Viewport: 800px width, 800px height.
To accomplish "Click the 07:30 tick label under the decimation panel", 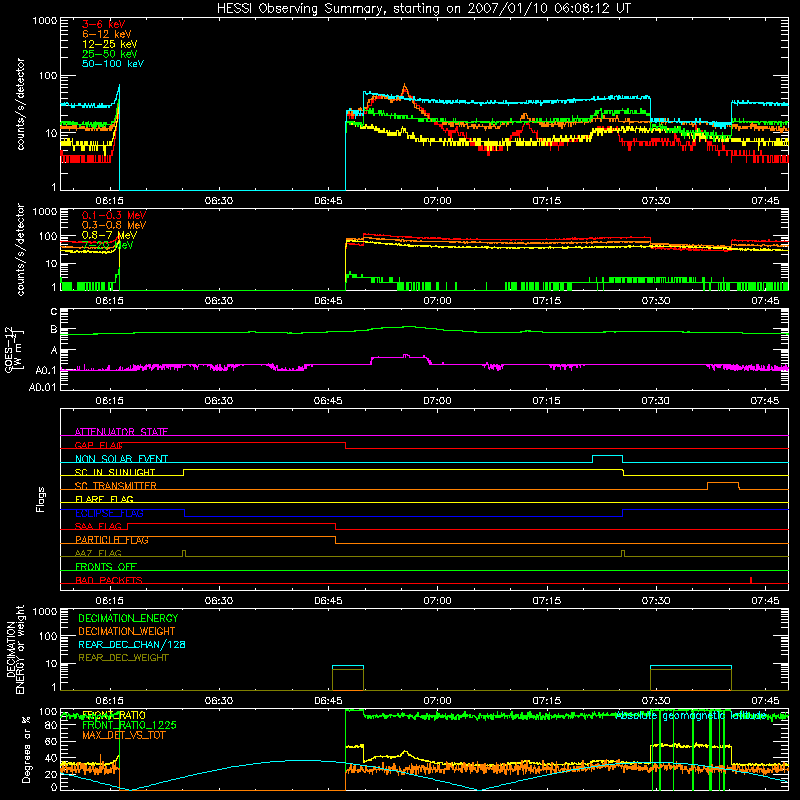I will [656, 701].
